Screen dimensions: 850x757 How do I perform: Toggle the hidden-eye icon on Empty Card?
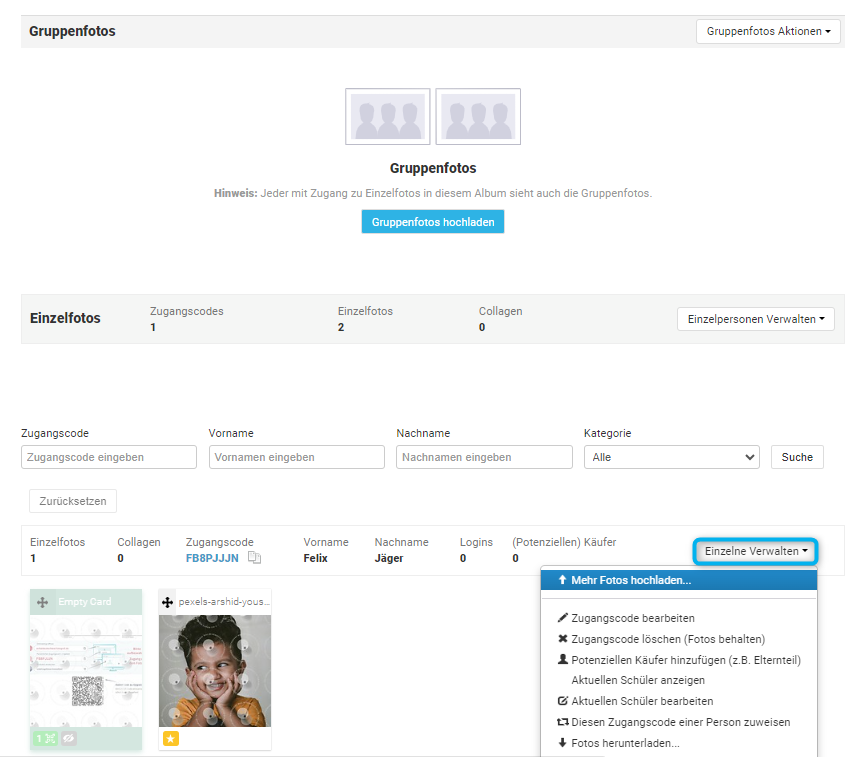(x=68, y=739)
